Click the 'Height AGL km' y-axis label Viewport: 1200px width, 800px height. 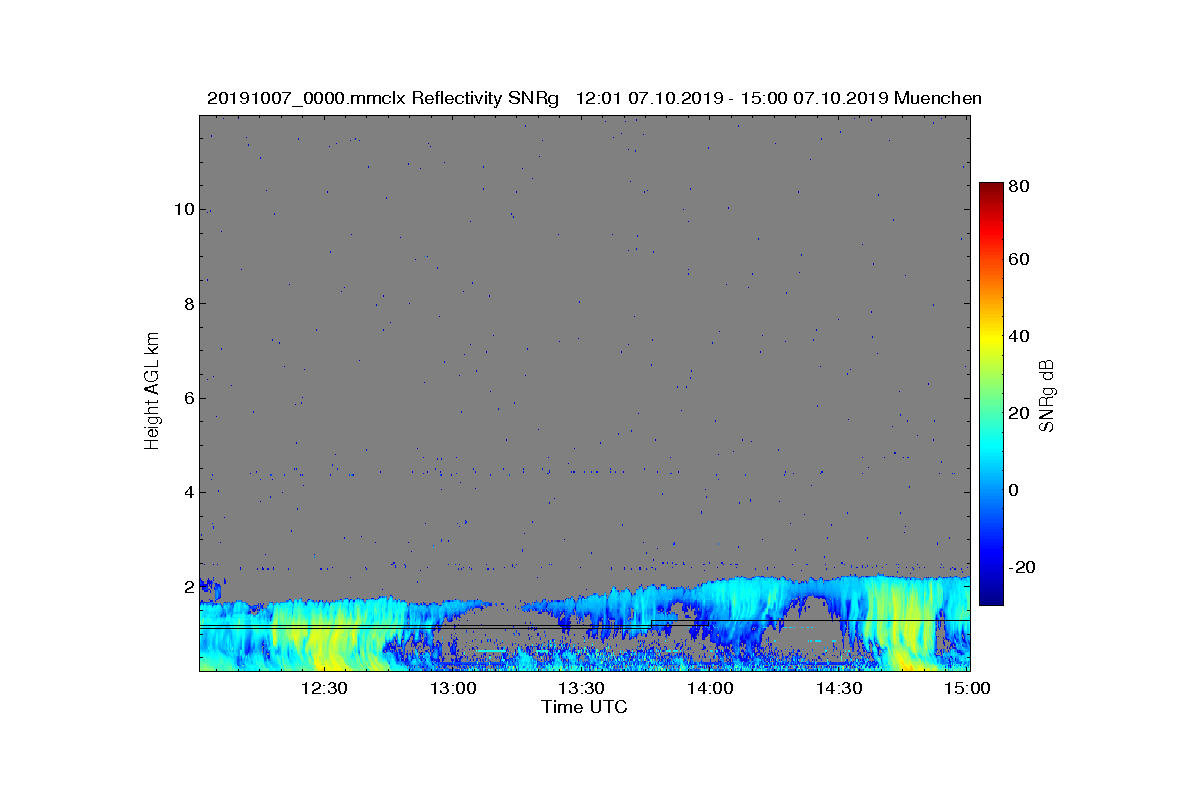(x=152, y=392)
